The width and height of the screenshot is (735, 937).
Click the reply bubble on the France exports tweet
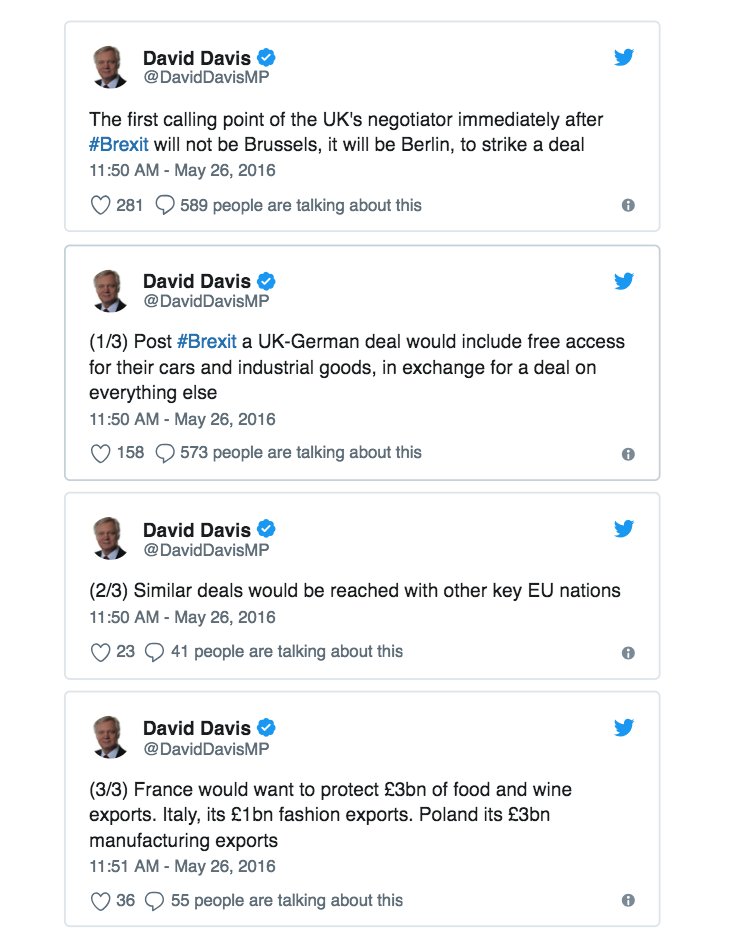coord(153,900)
